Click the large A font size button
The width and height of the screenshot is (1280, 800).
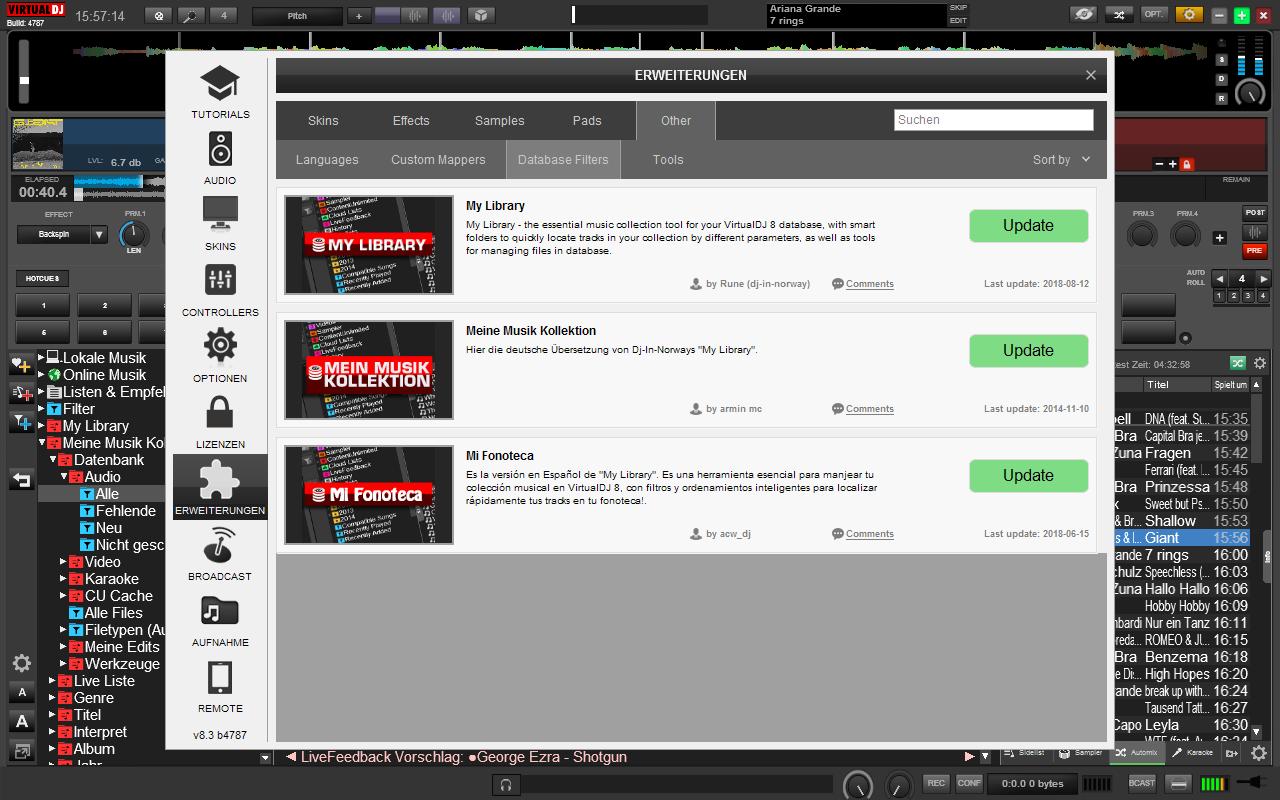coord(22,721)
